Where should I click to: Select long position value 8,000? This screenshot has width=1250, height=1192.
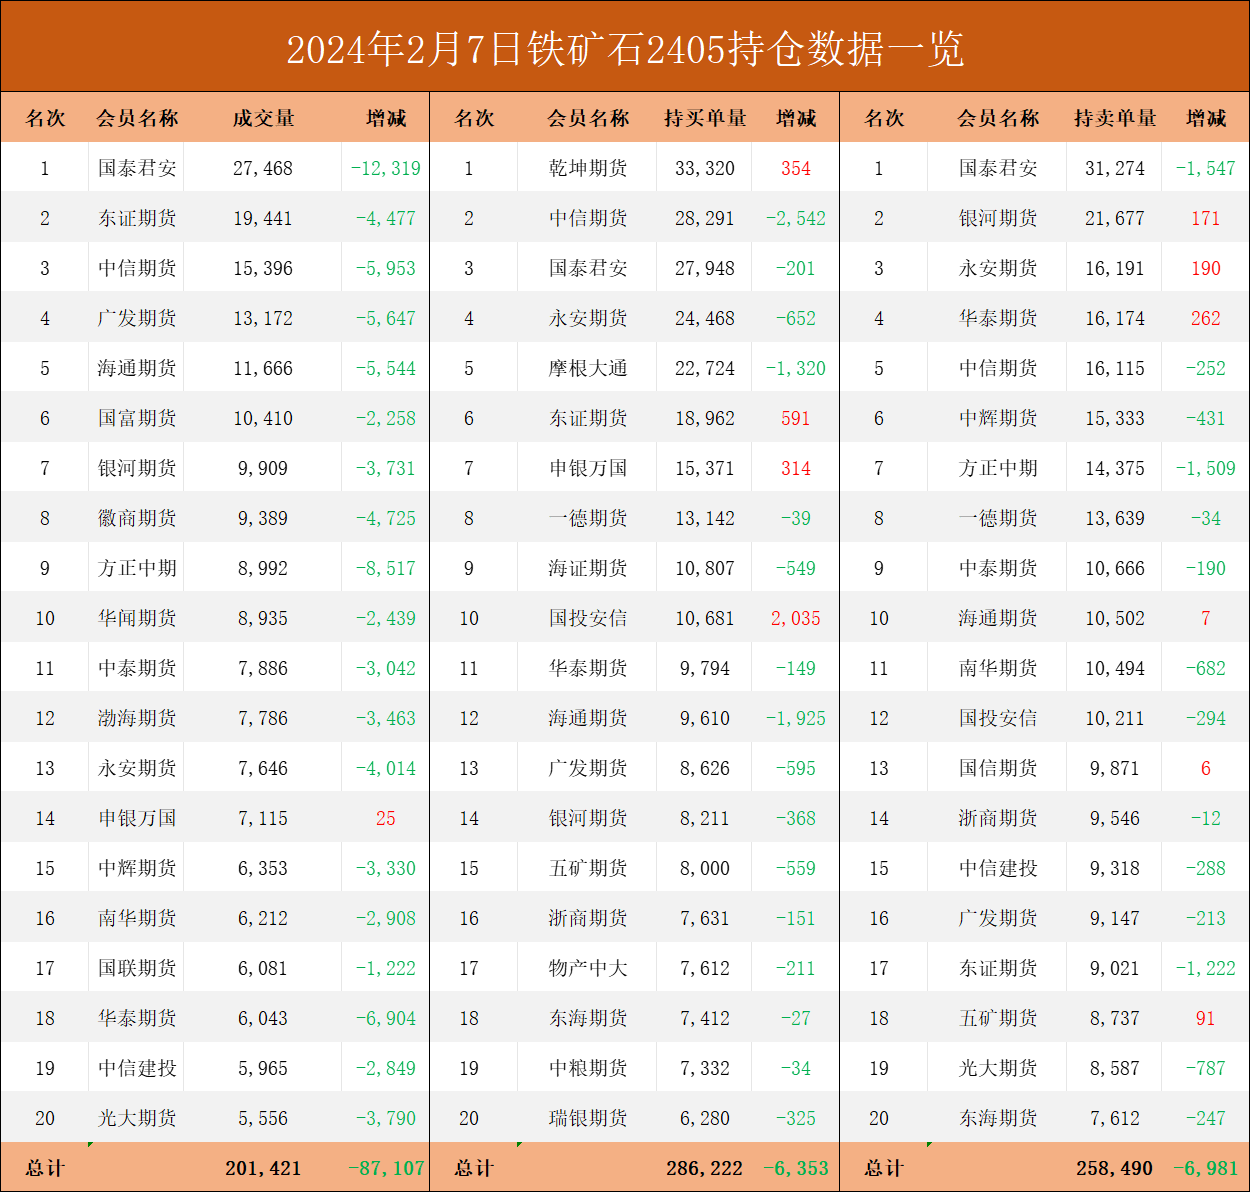(x=705, y=868)
